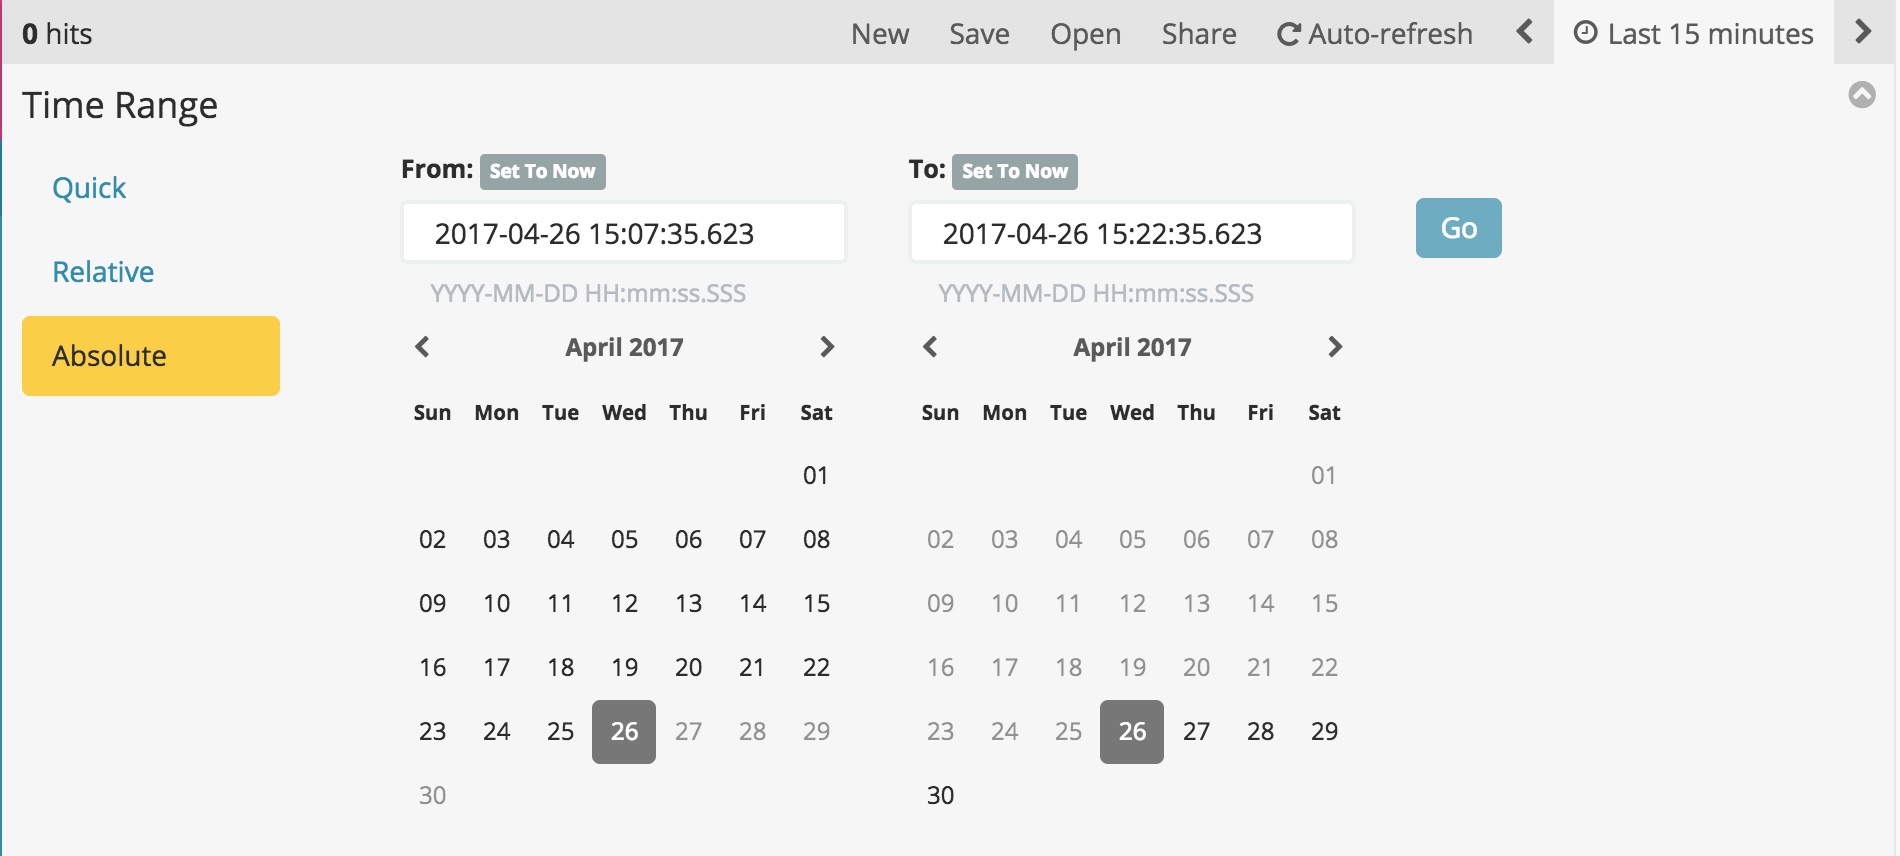Go to previous month in From calendar
This screenshot has width=1900, height=856.
(x=422, y=347)
